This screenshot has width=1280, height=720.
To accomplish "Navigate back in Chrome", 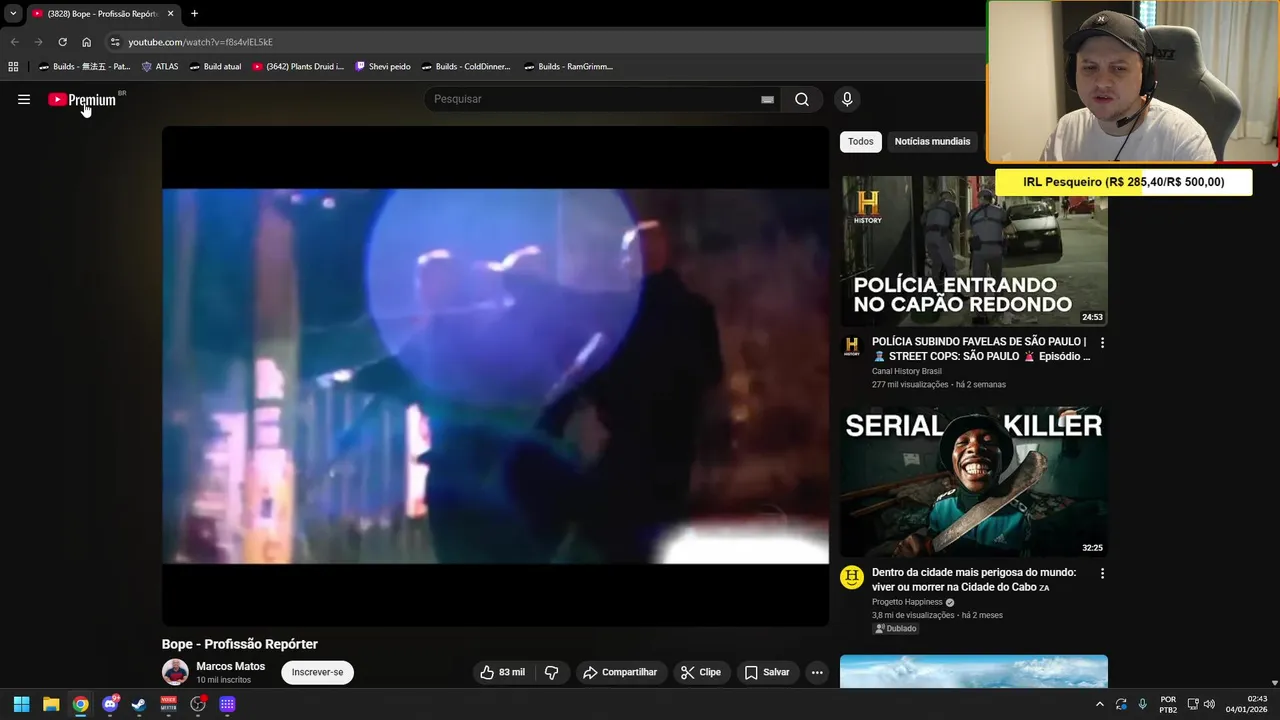I will (x=14, y=42).
